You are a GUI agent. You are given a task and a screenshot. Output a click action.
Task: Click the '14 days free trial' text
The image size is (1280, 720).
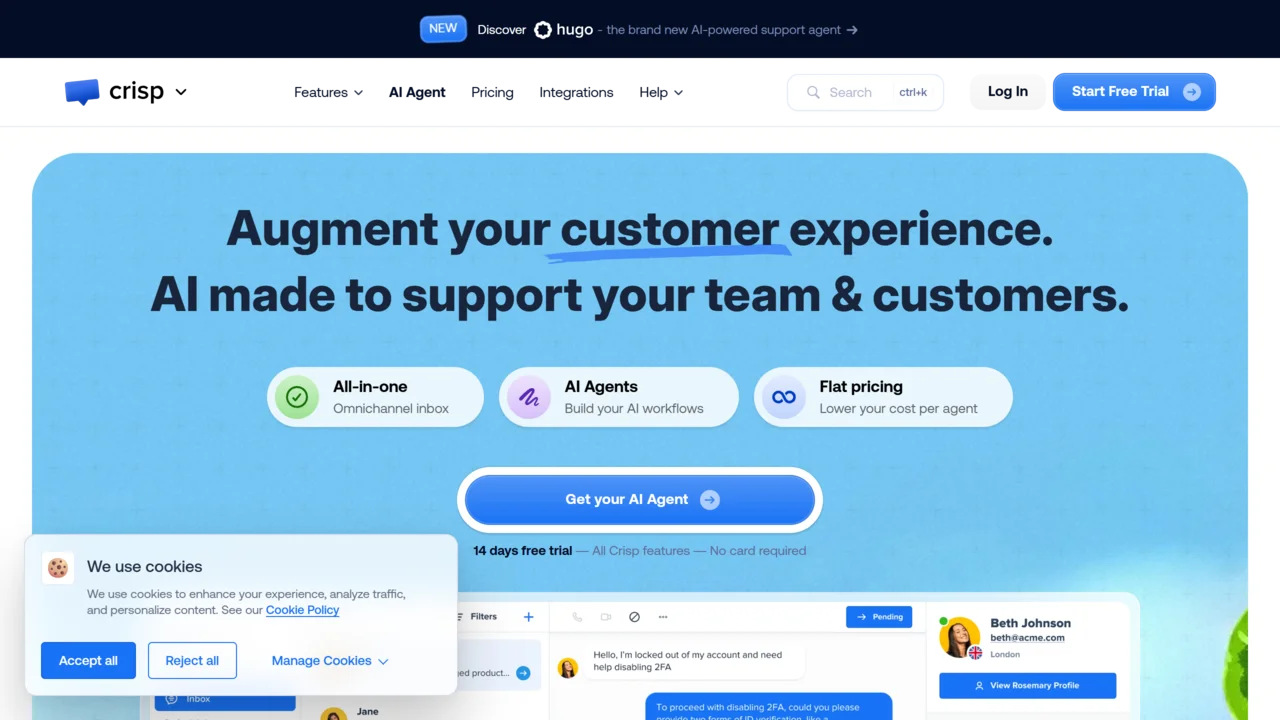(x=522, y=551)
